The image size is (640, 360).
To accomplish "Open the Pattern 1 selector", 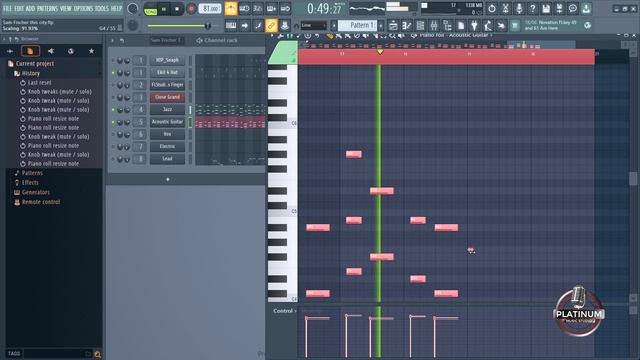I will click(358, 25).
